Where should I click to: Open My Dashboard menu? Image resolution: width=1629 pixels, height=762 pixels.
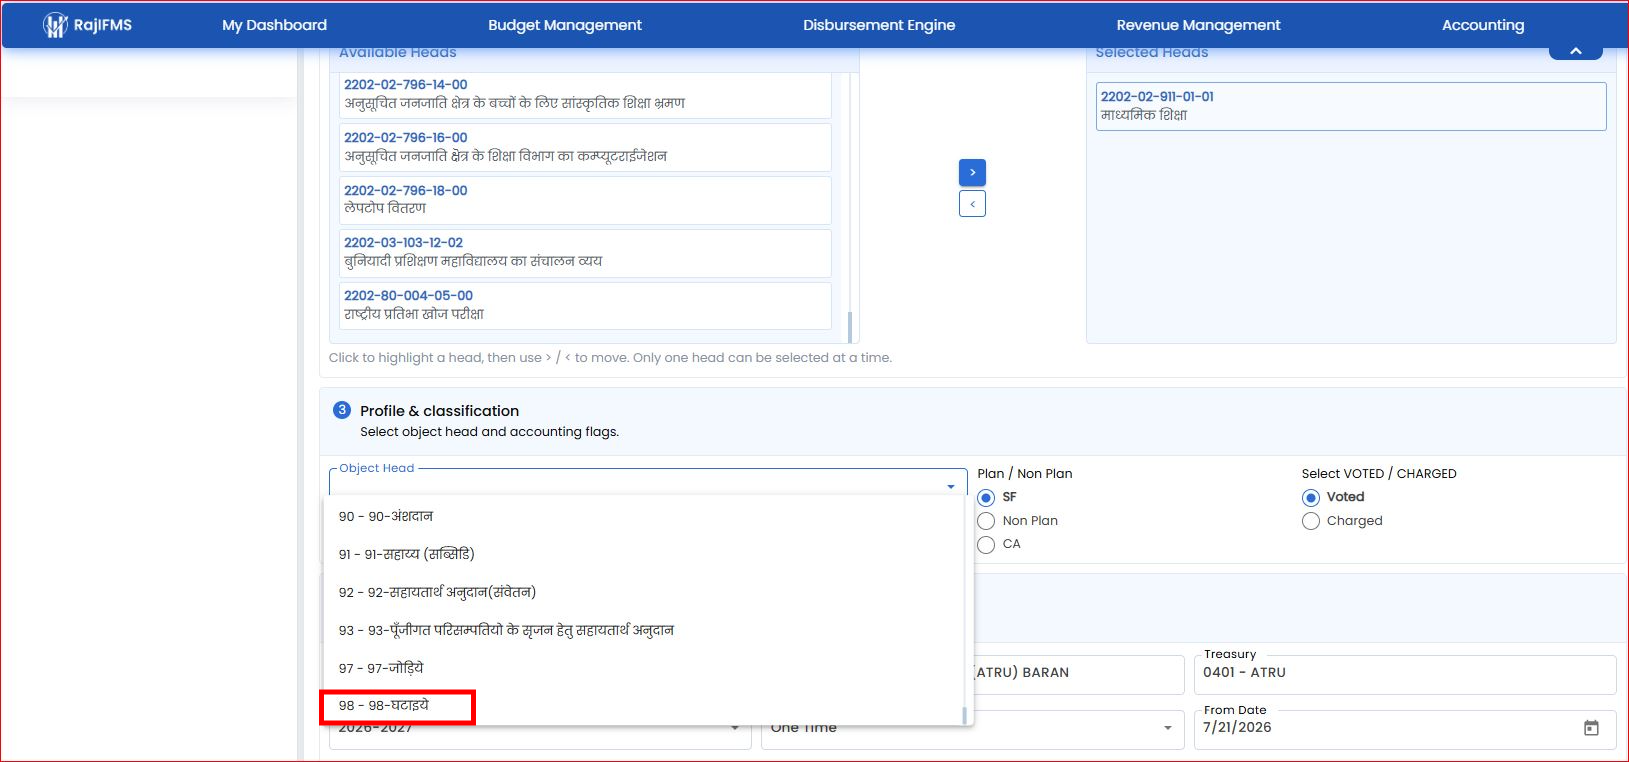[274, 25]
